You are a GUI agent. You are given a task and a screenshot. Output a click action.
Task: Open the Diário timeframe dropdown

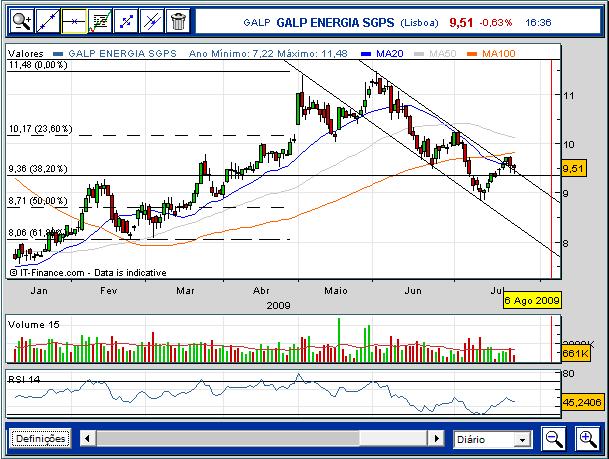492,439
